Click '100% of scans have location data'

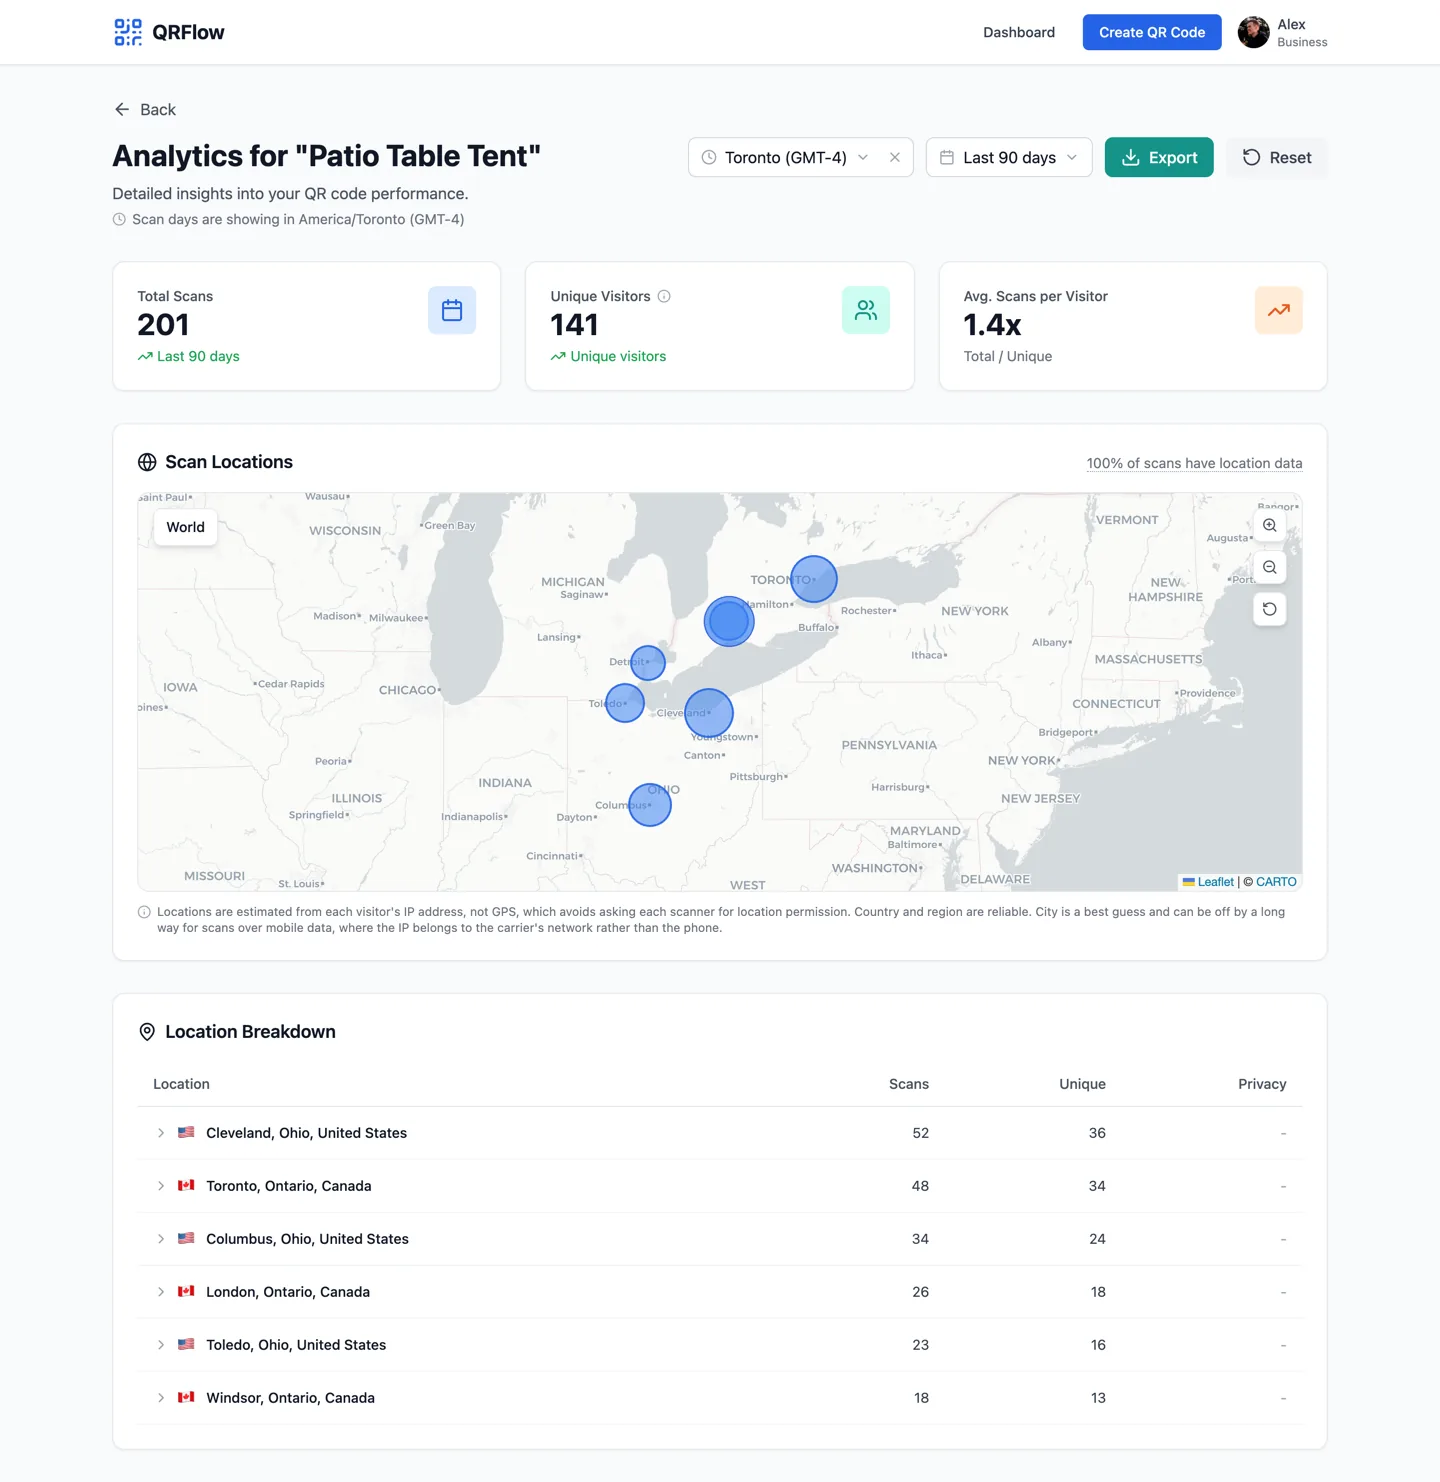pos(1194,463)
